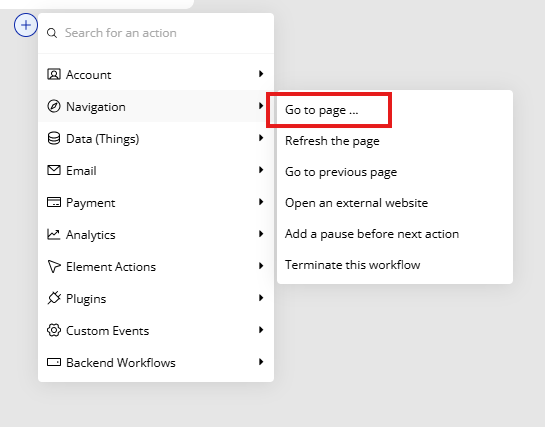The width and height of the screenshot is (545, 427).
Task: Click the Data database cylinder icon
Action: (54, 138)
